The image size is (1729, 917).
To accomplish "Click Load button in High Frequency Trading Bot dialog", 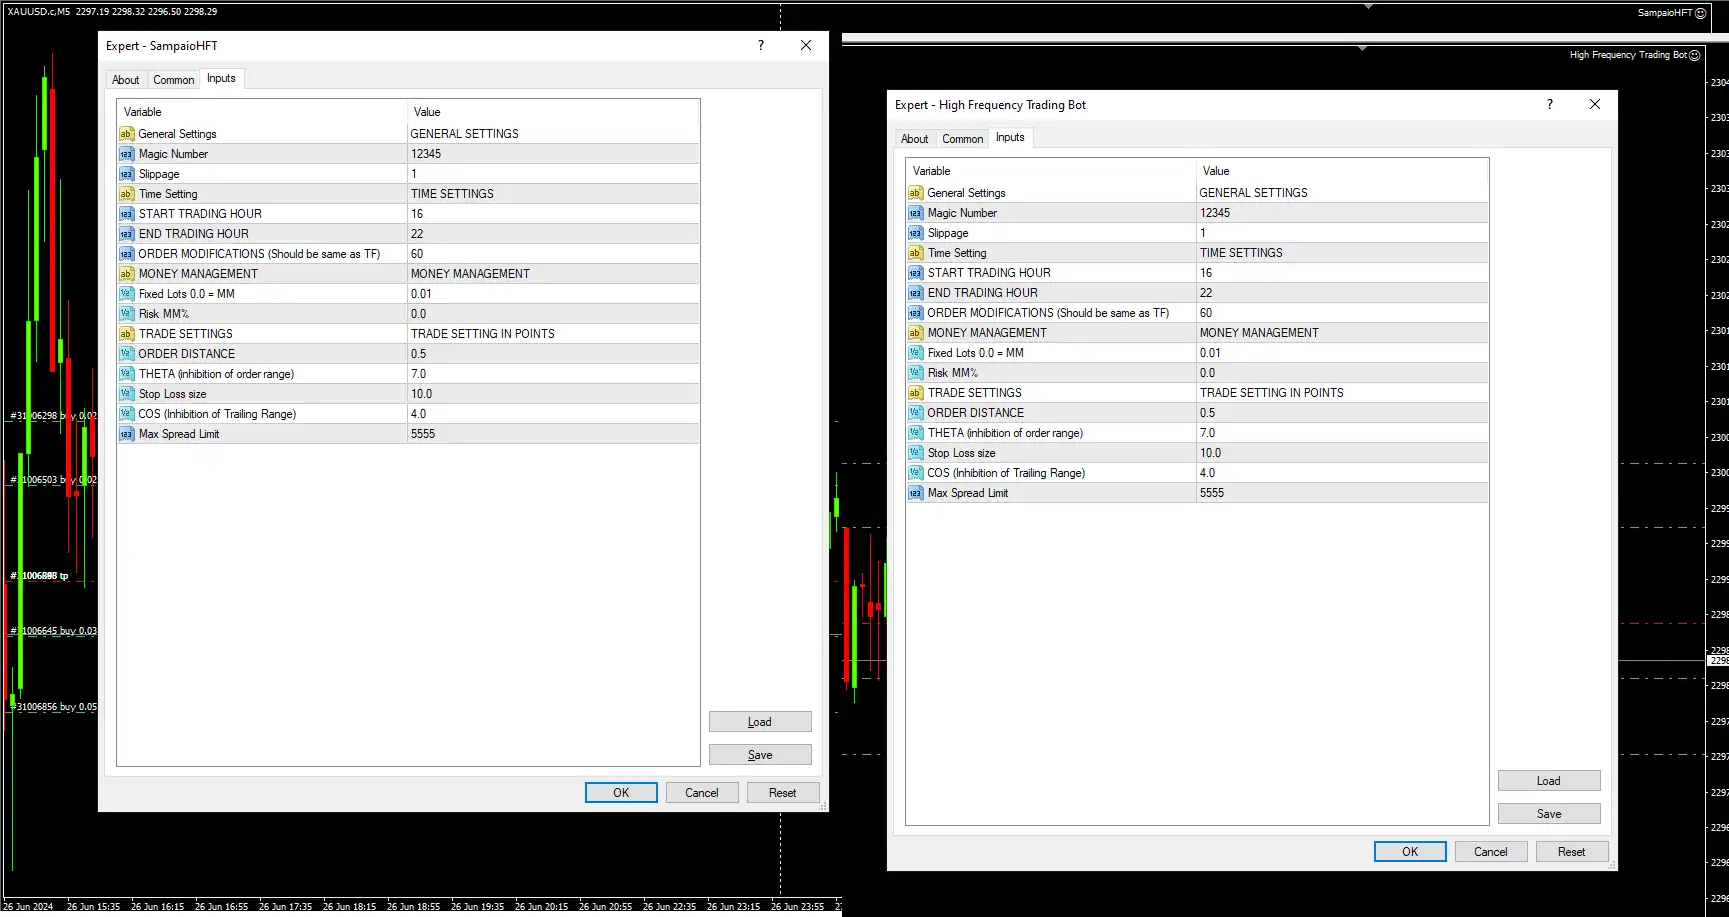I will click(1549, 781).
